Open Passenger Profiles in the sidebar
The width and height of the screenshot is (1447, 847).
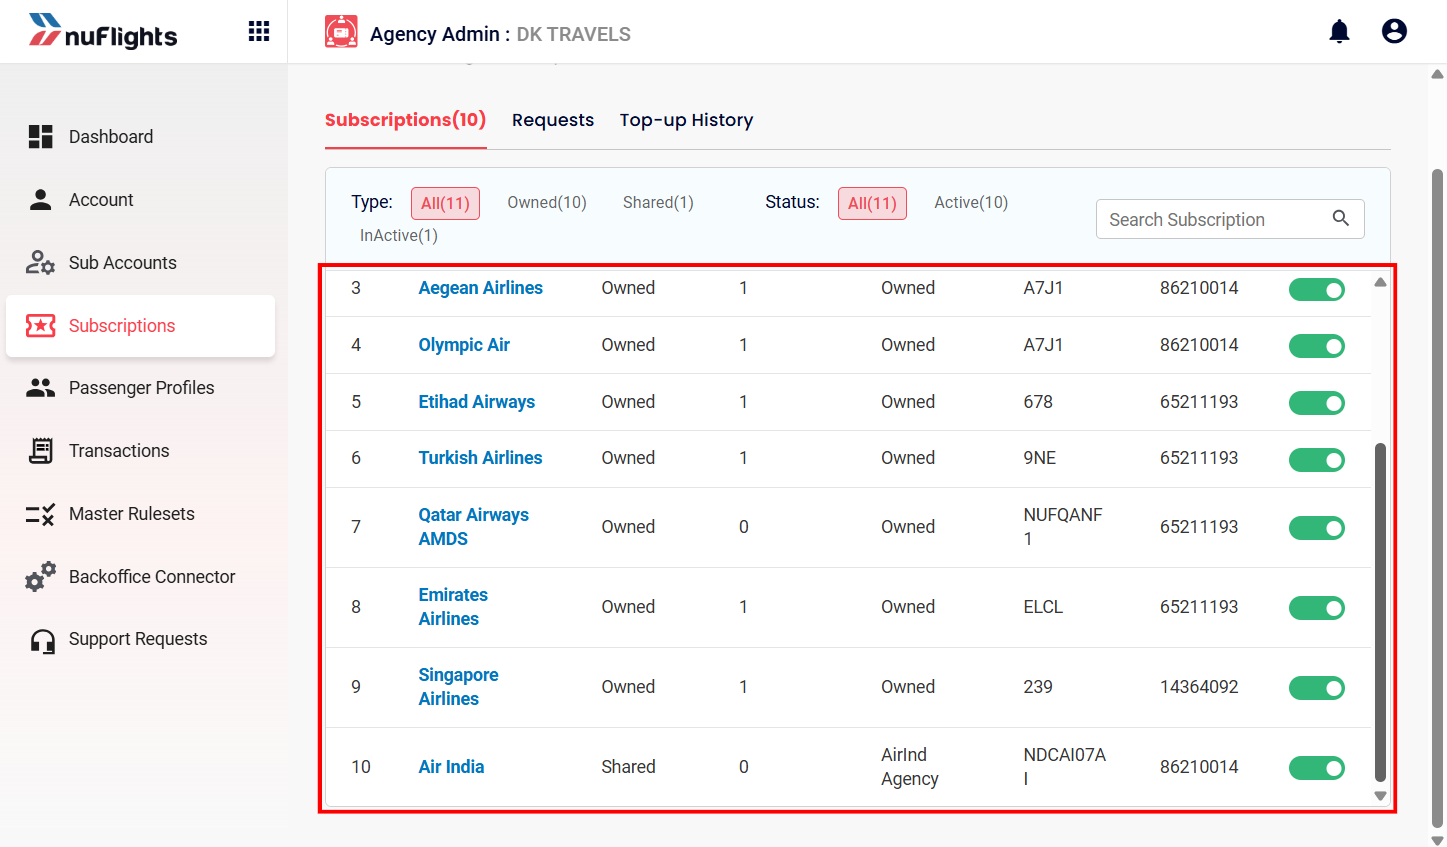click(140, 388)
